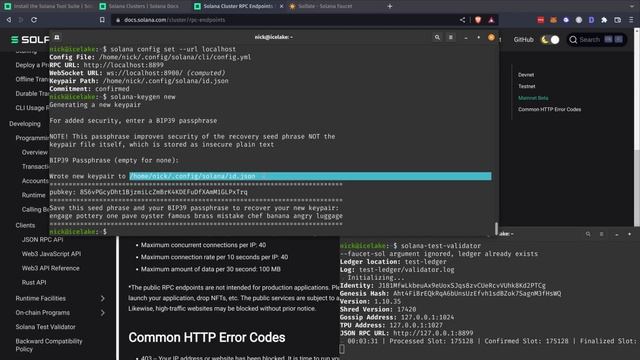Click the pubkey line in terminal
Viewport: 640px width, 360px height.
[x=148, y=192]
